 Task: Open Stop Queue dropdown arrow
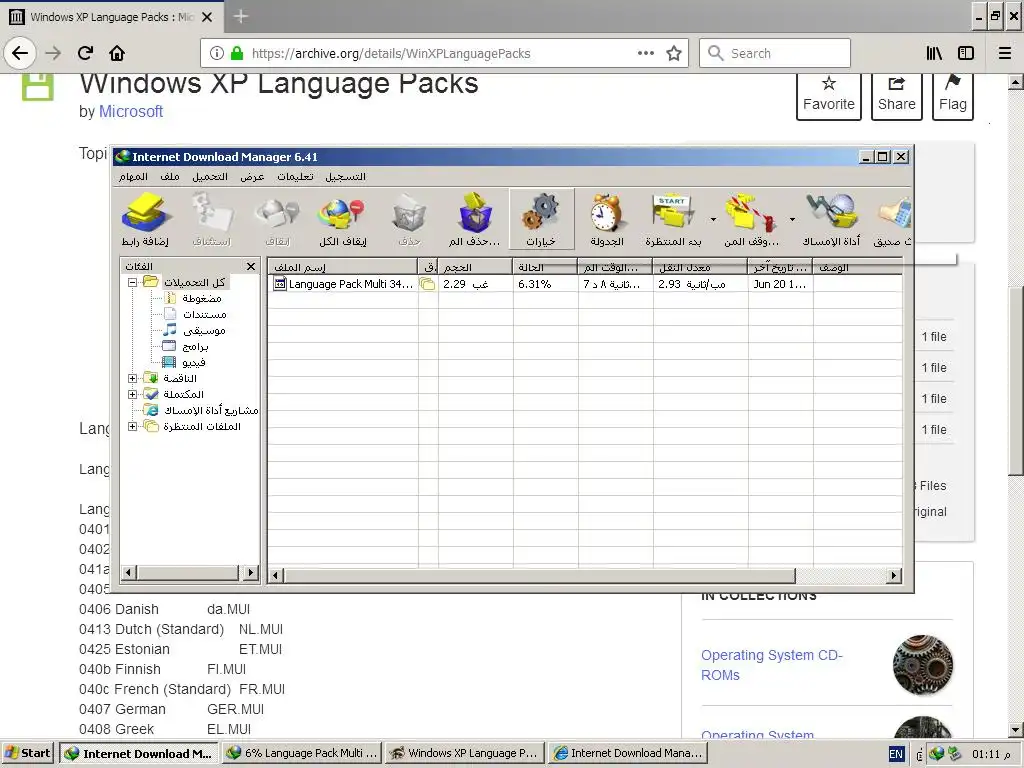coord(792,219)
